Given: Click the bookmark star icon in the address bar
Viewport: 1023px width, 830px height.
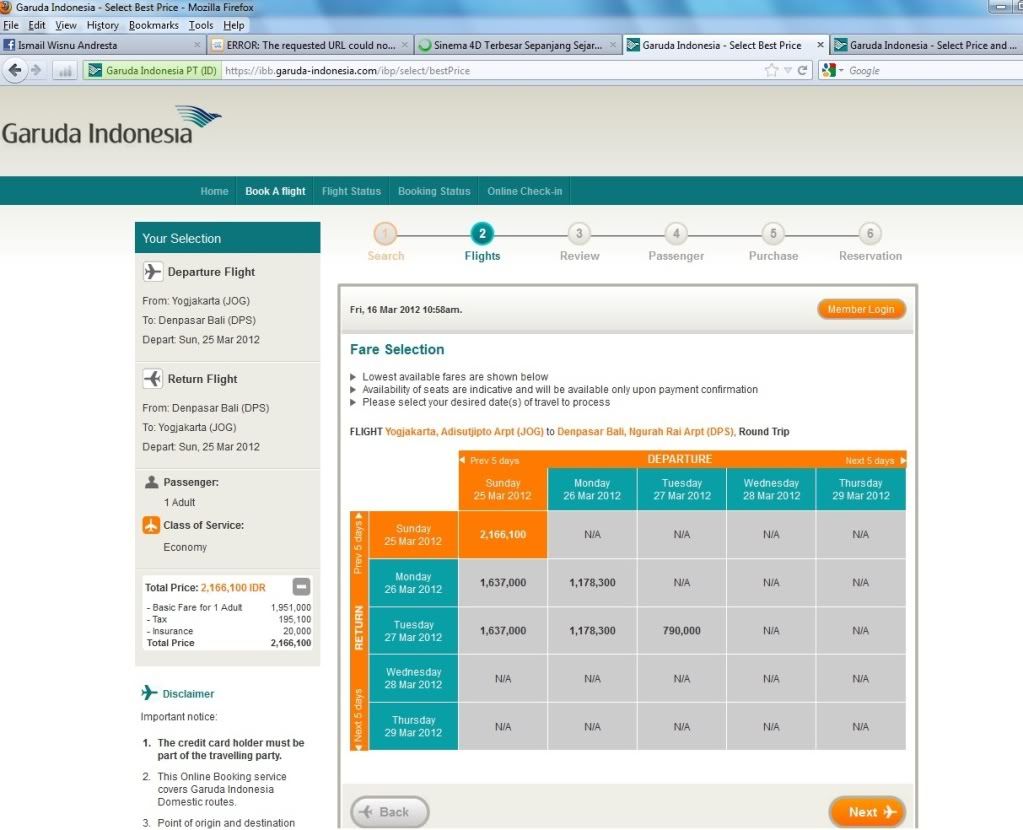Looking at the screenshot, I should click(x=771, y=70).
